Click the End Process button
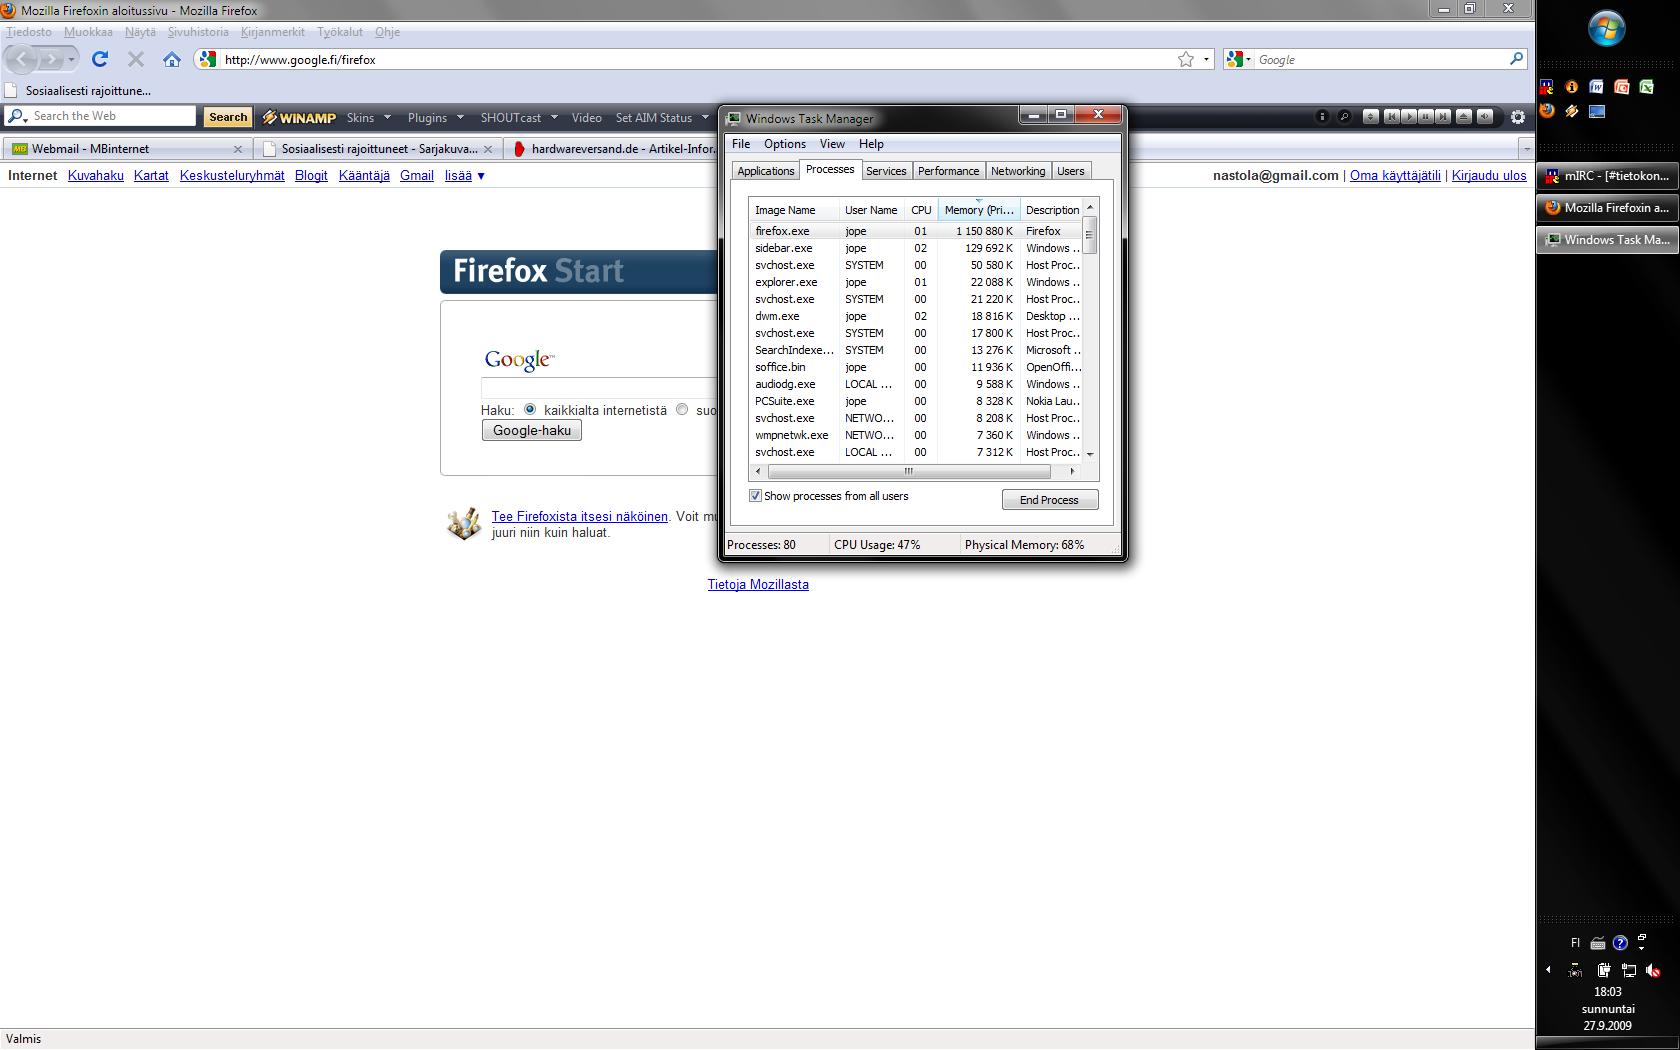 1050,500
